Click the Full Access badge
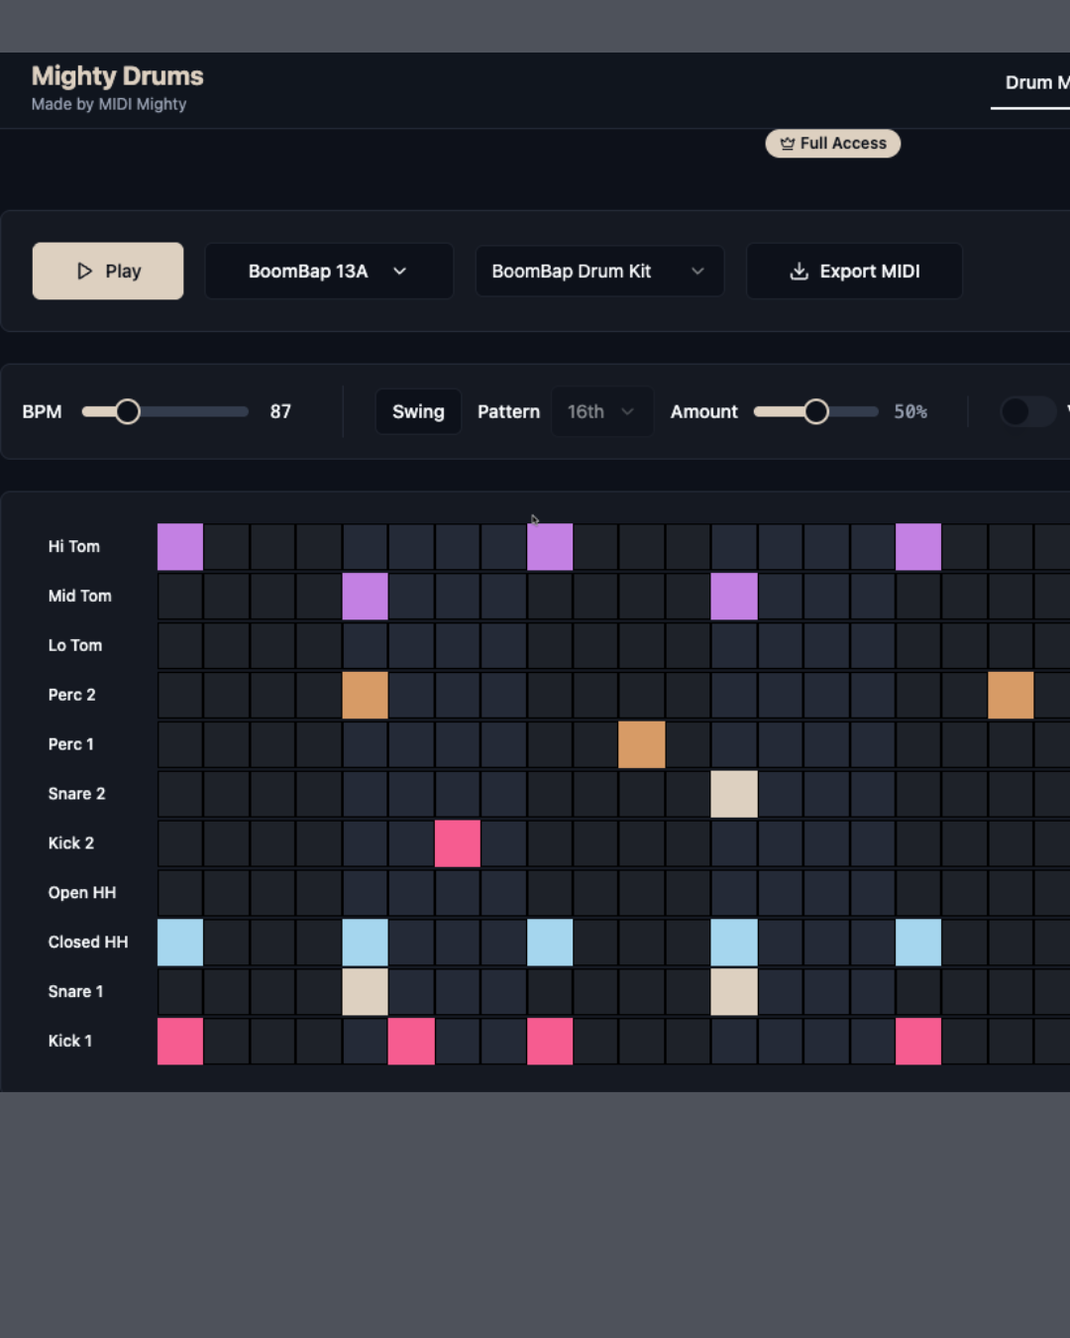This screenshot has width=1070, height=1338. pyautogui.click(x=833, y=144)
